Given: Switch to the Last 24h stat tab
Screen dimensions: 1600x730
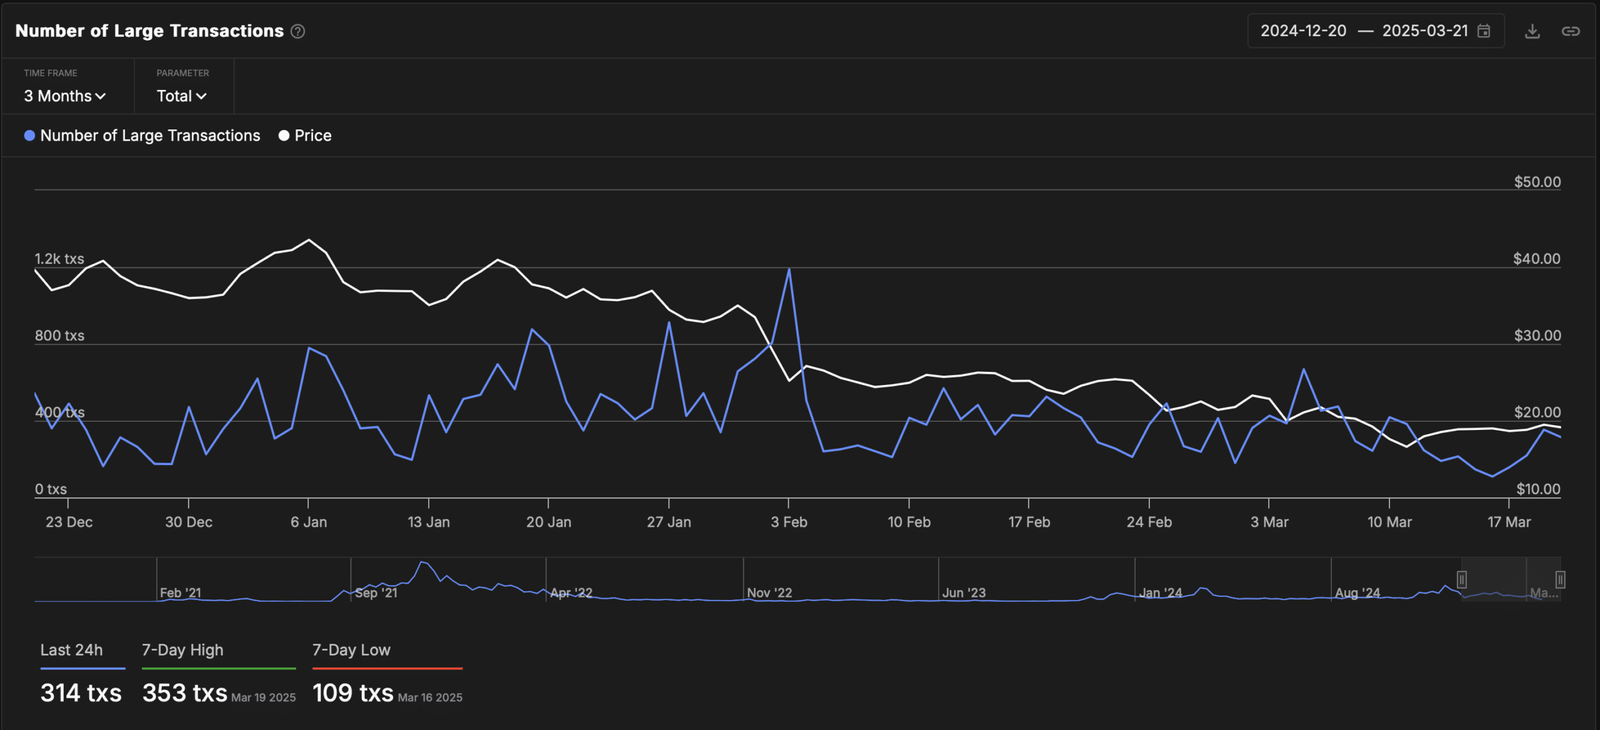Looking at the screenshot, I should tap(71, 650).
